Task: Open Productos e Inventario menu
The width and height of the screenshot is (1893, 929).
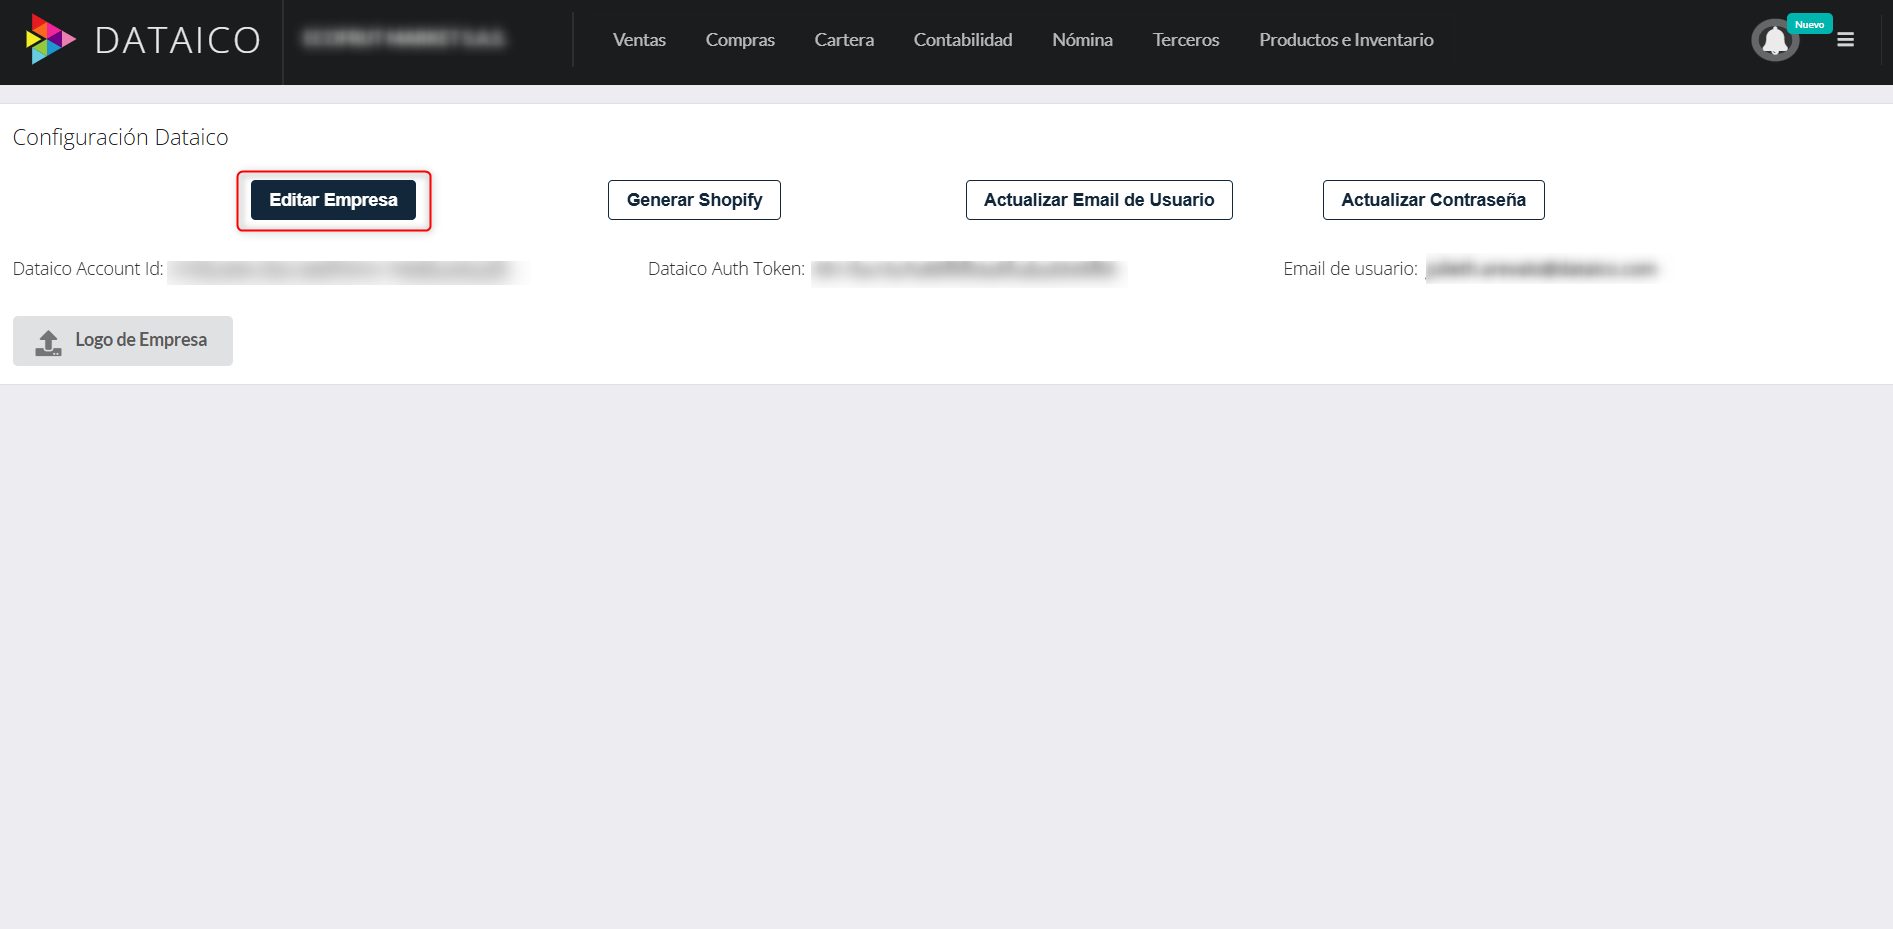Action: tap(1346, 40)
